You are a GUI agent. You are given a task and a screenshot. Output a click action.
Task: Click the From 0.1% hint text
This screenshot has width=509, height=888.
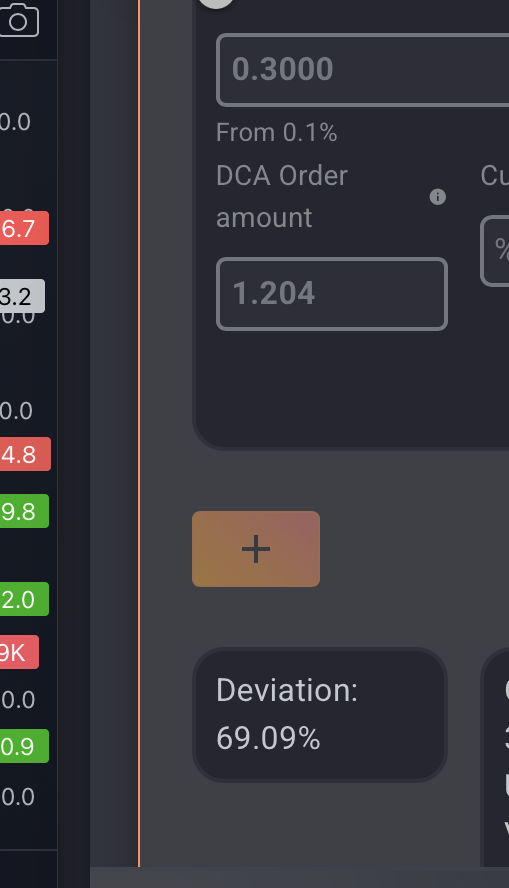pyautogui.click(x=277, y=133)
